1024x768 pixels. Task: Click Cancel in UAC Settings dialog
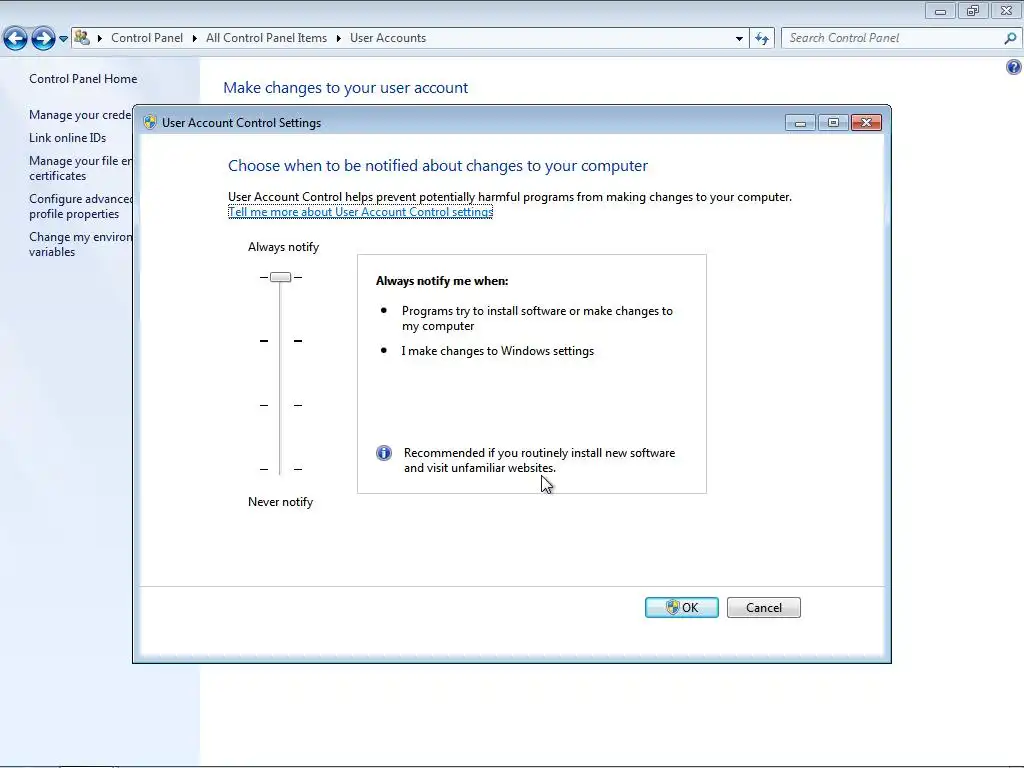[x=763, y=607]
